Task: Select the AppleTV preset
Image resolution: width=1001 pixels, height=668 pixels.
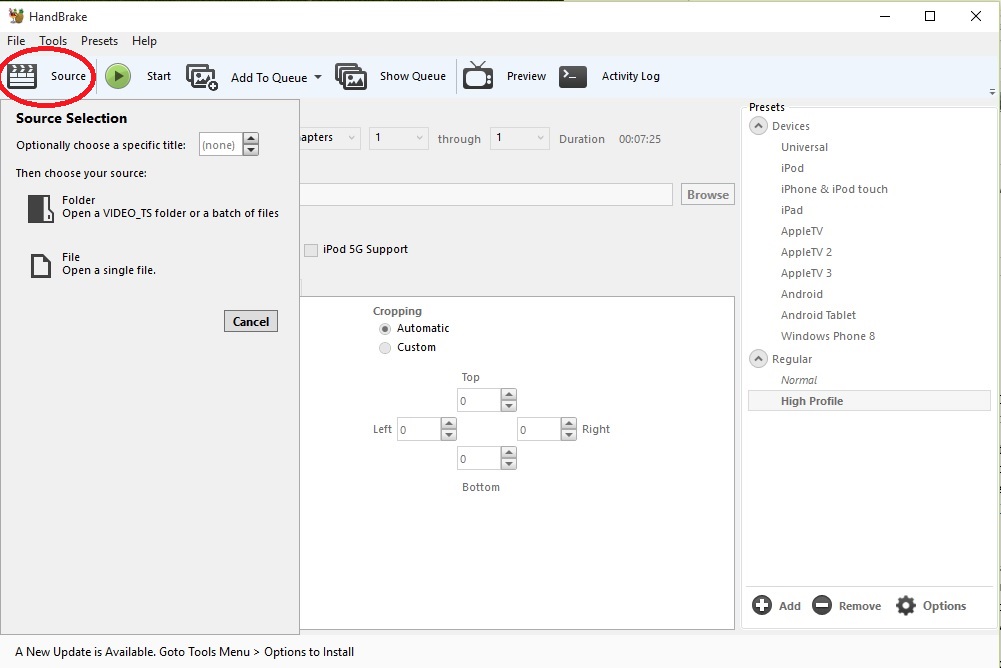Action: (802, 231)
